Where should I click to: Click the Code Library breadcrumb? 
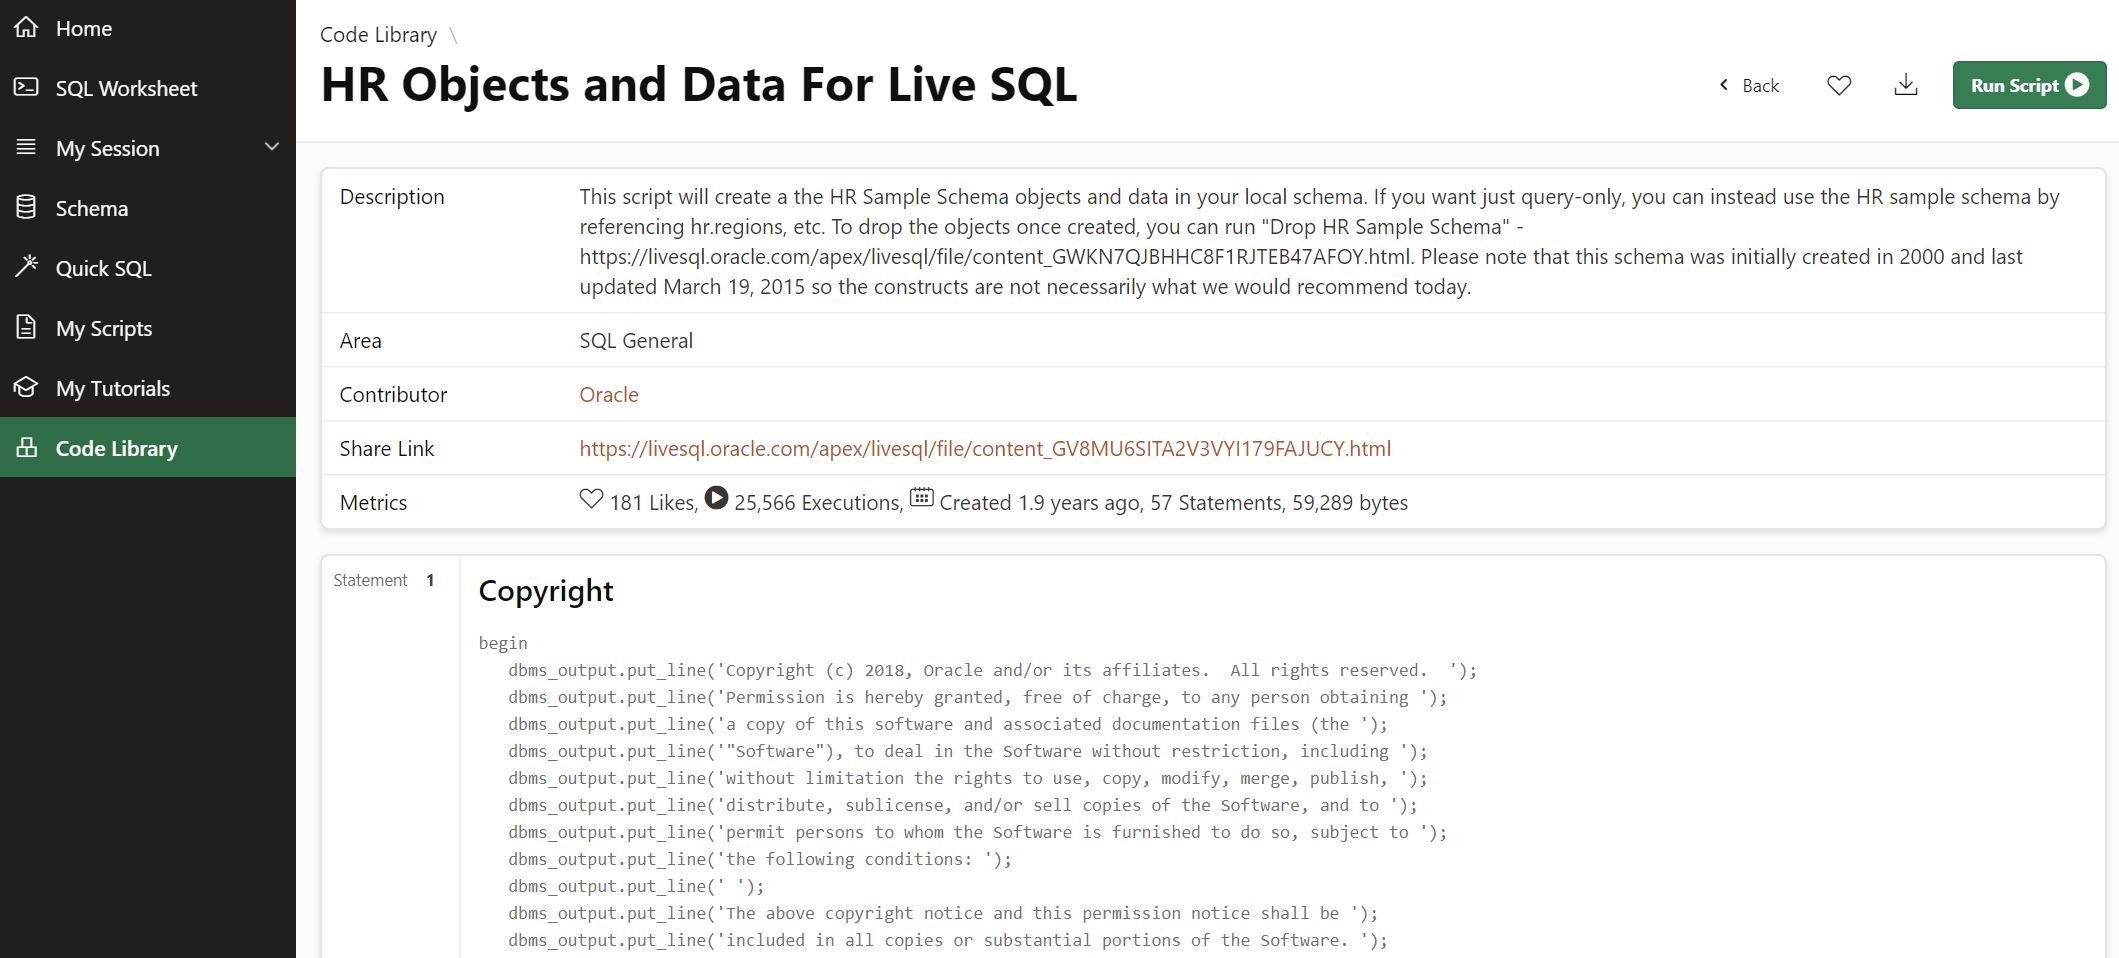click(x=378, y=34)
